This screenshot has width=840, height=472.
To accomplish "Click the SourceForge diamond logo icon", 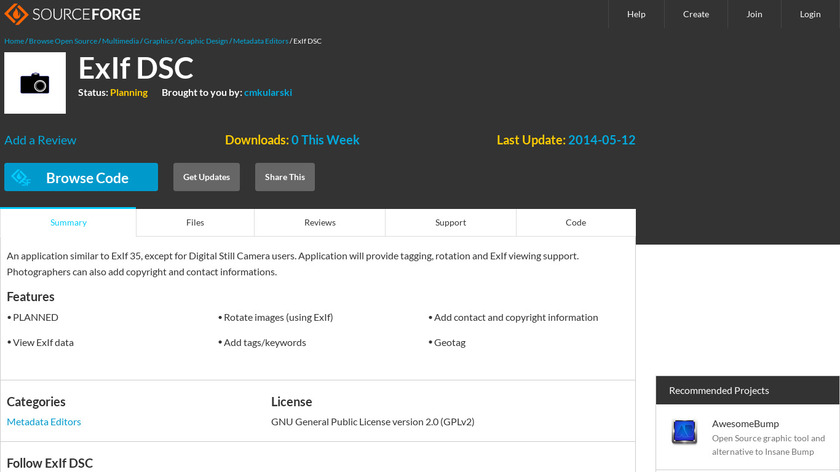I will click(x=16, y=14).
